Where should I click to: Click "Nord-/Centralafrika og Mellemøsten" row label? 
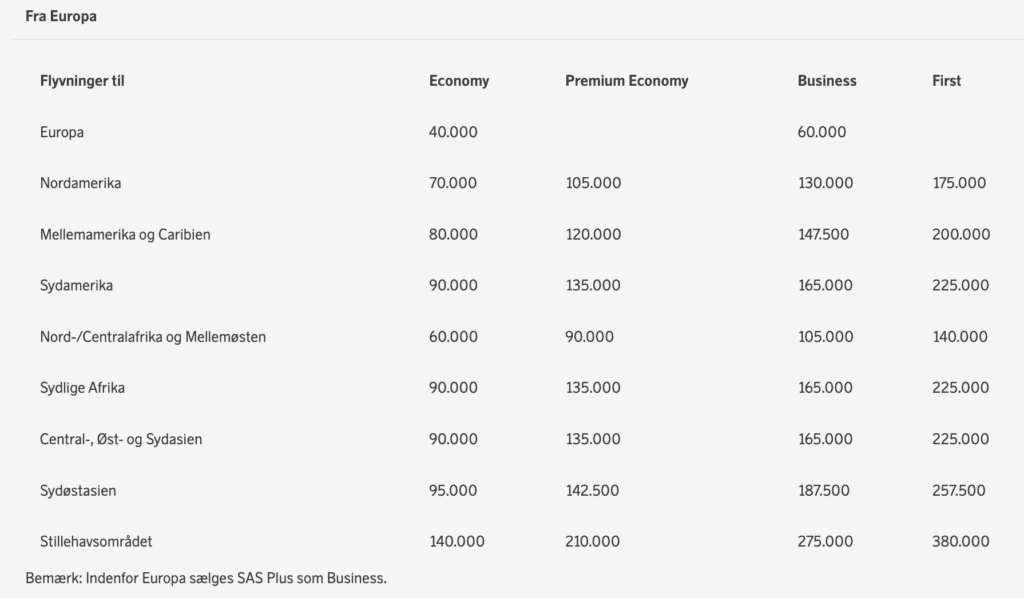pyautogui.click(x=153, y=337)
